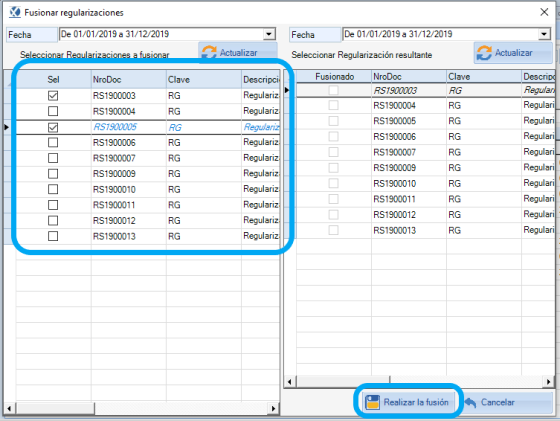The width and height of the screenshot is (560, 421).
Task: Click the save icon on Realizar la fusión
Action: (x=372, y=402)
